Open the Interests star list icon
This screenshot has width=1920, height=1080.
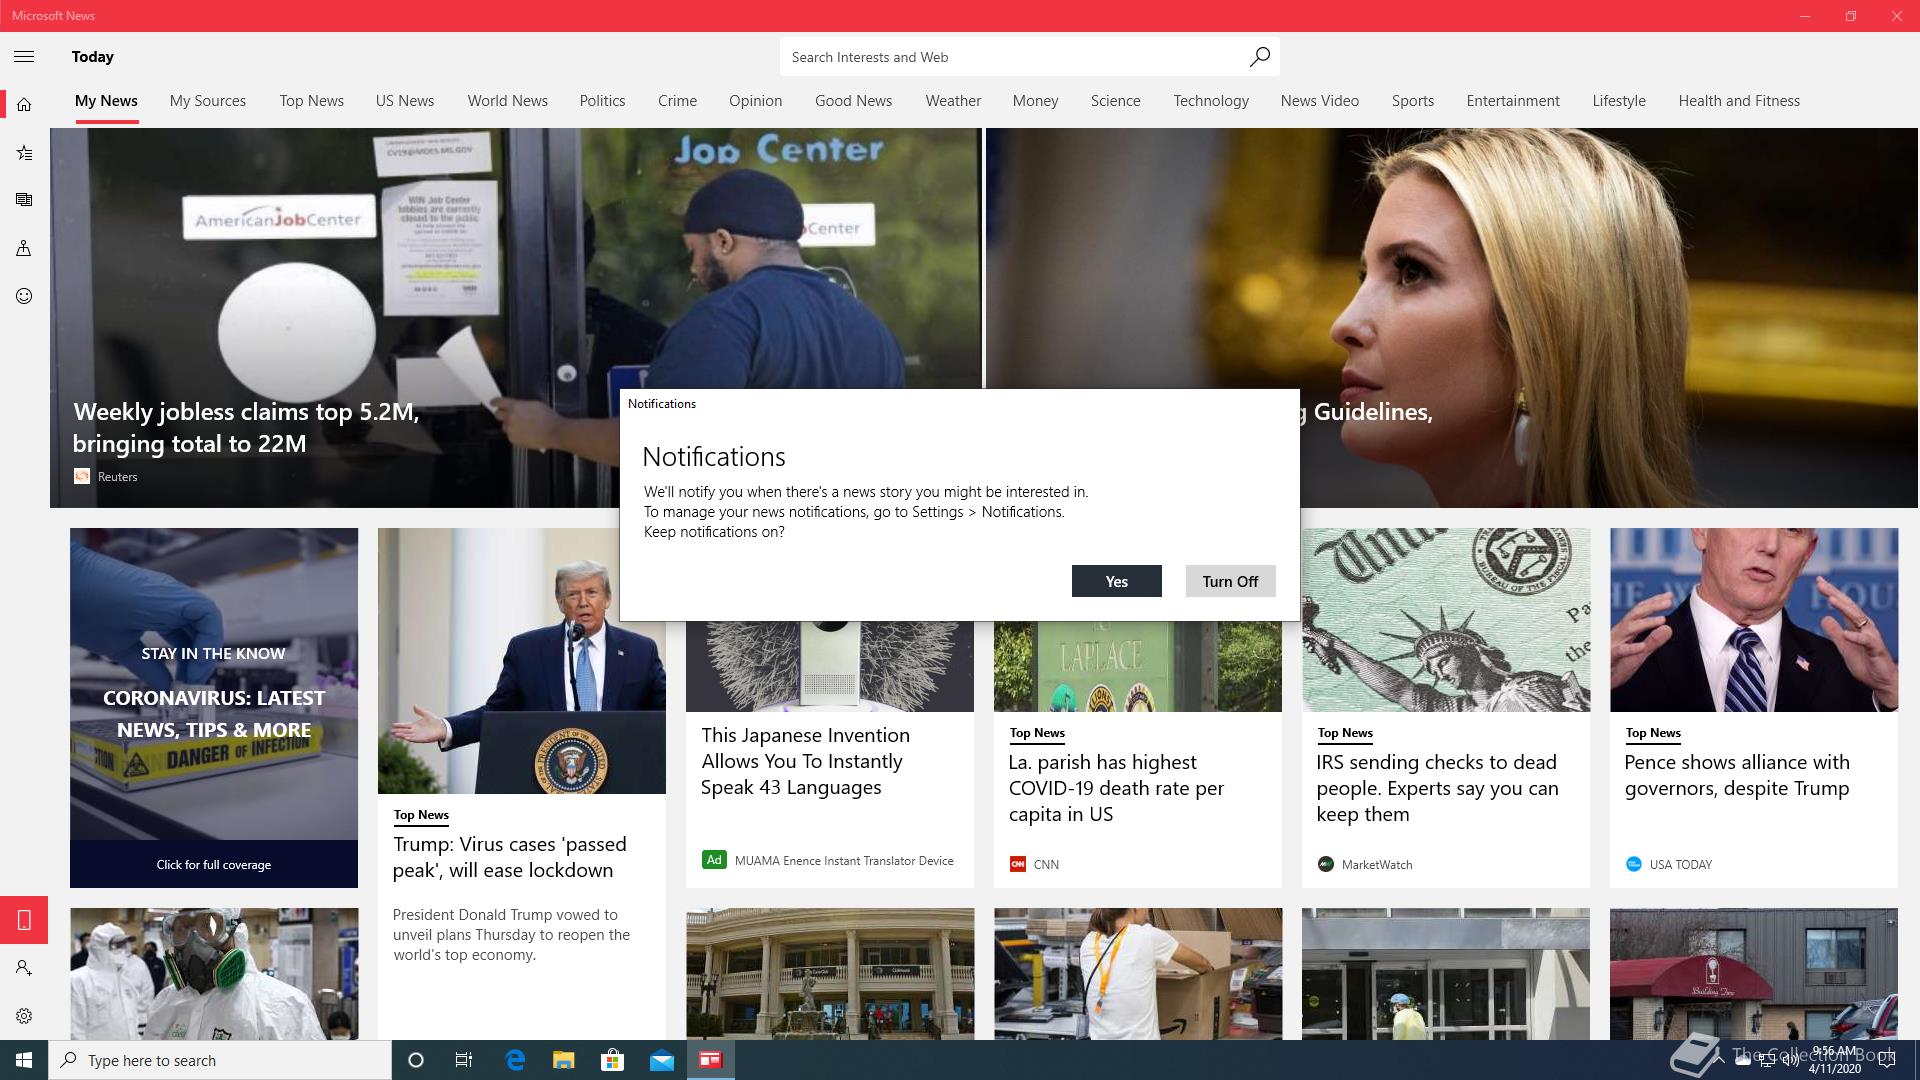tap(24, 152)
